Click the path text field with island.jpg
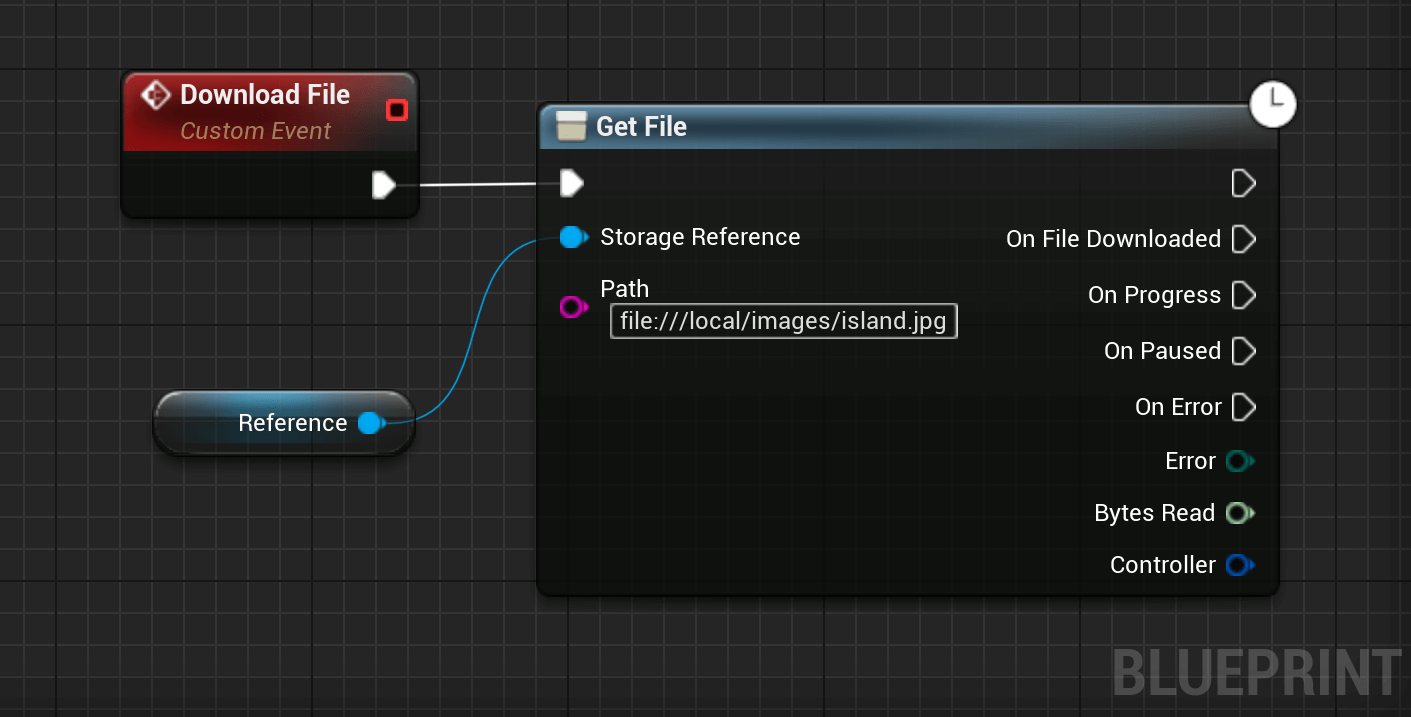Viewport: 1411px width, 717px height. [784, 321]
